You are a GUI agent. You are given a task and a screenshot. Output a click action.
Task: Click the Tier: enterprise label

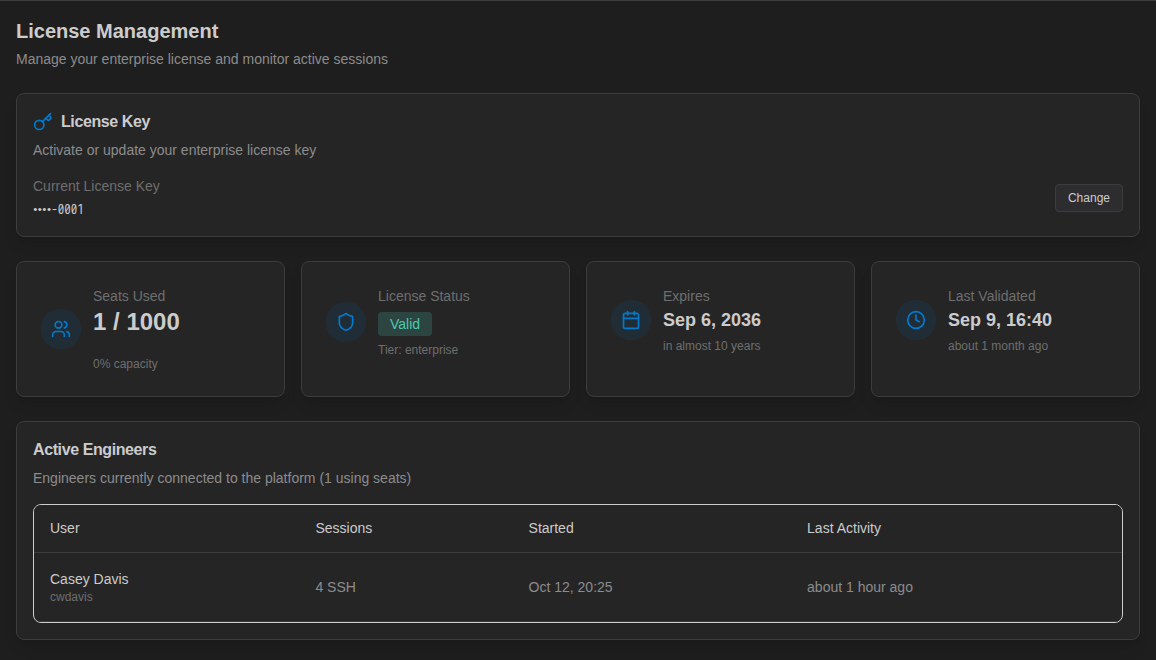(x=418, y=350)
